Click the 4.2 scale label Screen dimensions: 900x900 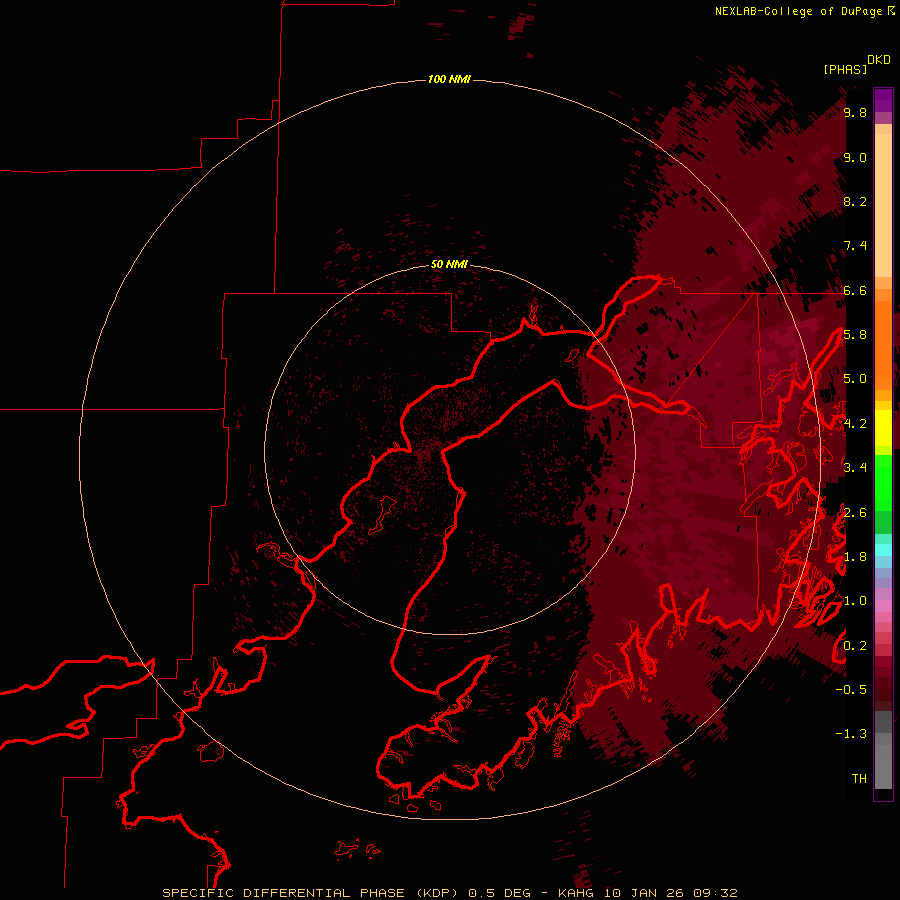855,424
